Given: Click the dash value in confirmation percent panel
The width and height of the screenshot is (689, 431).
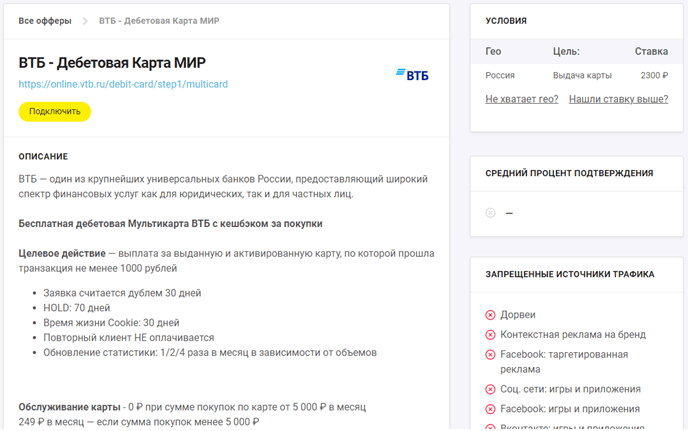Looking at the screenshot, I should click(509, 214).
